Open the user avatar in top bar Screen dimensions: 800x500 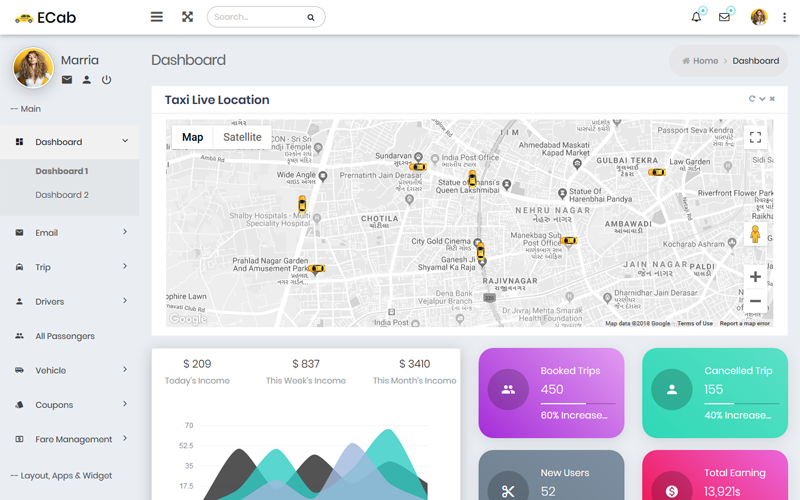[x=759, y=17]
